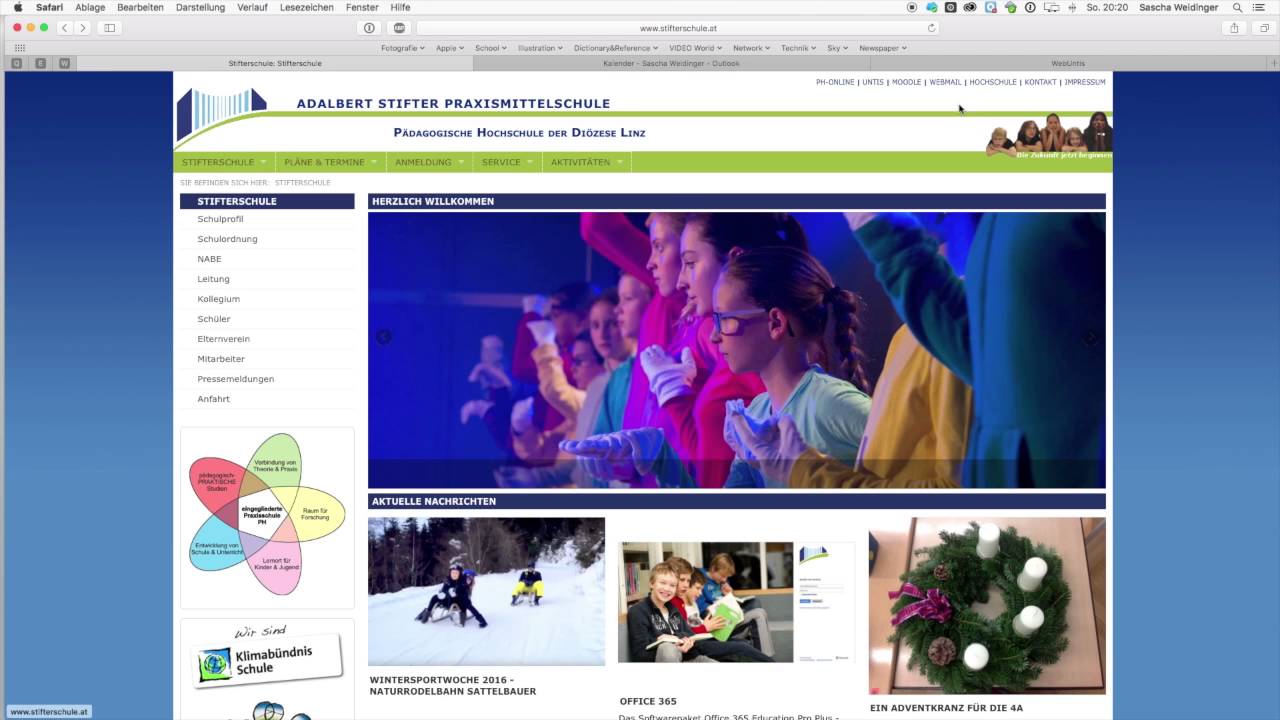Viewport: 1280px width, 720px height.
Task: Expand the Technik bookmarks folder
Action: 798,48
